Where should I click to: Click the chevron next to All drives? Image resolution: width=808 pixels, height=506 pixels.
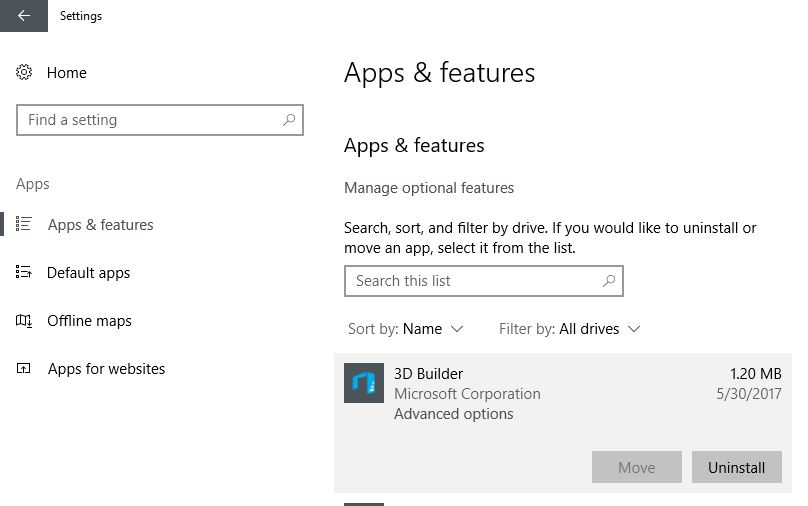coord(634,329)
